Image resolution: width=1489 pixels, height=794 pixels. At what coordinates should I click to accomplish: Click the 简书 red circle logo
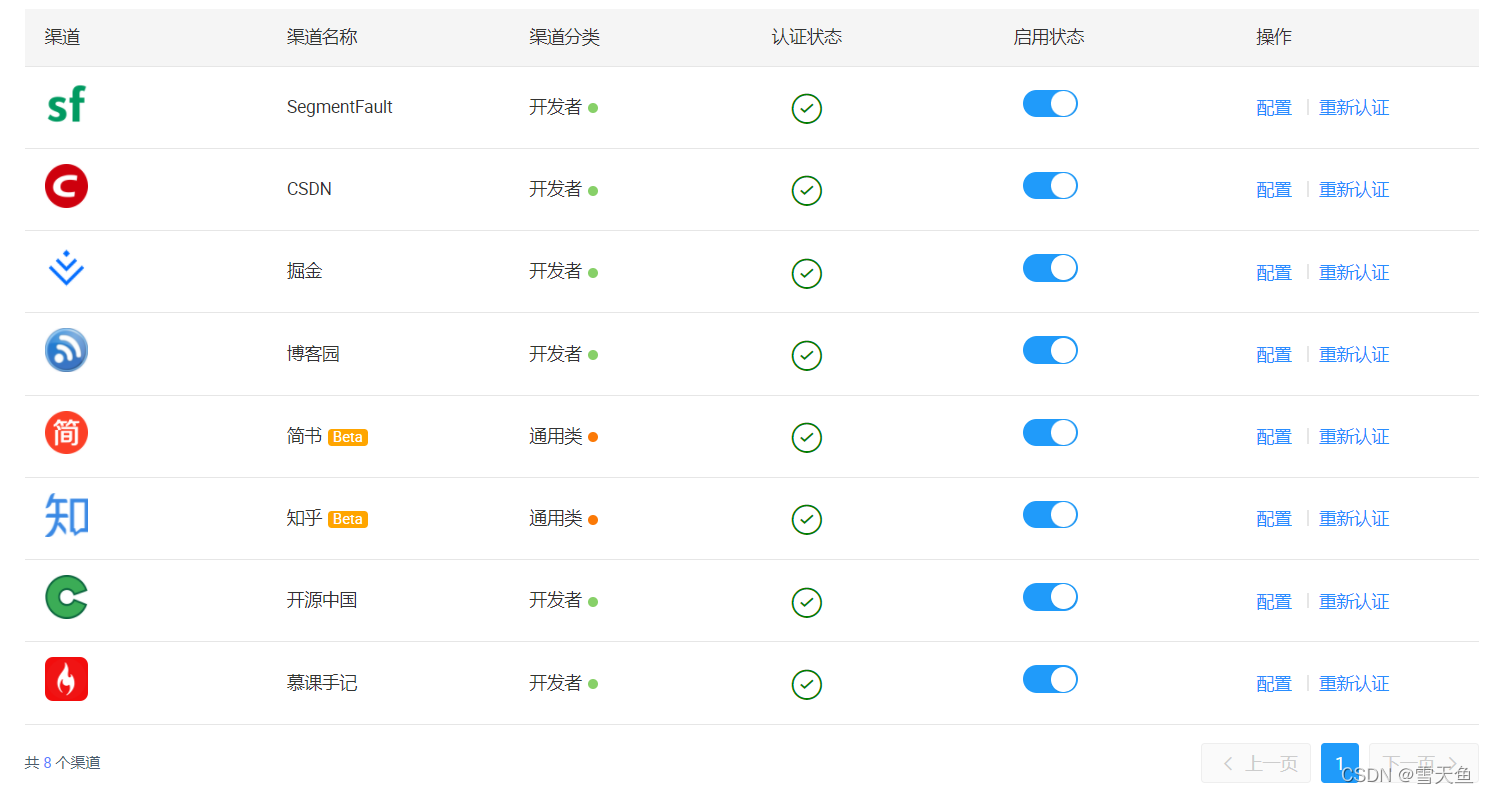pyautogui.click(x=66, y=433)
